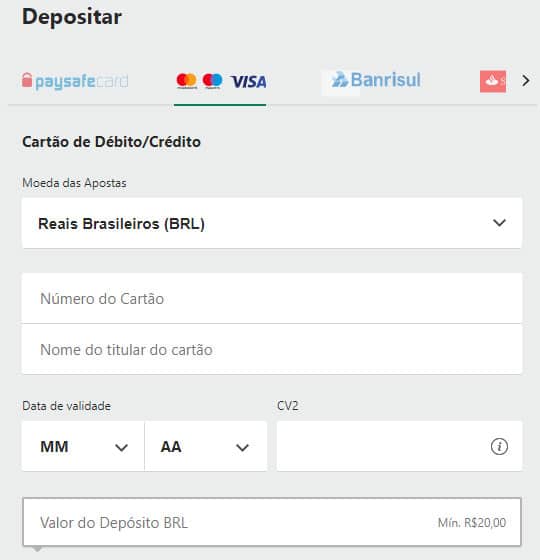Click the VISA logo
The height and width of the screenshot is (560, 540).
248,82
